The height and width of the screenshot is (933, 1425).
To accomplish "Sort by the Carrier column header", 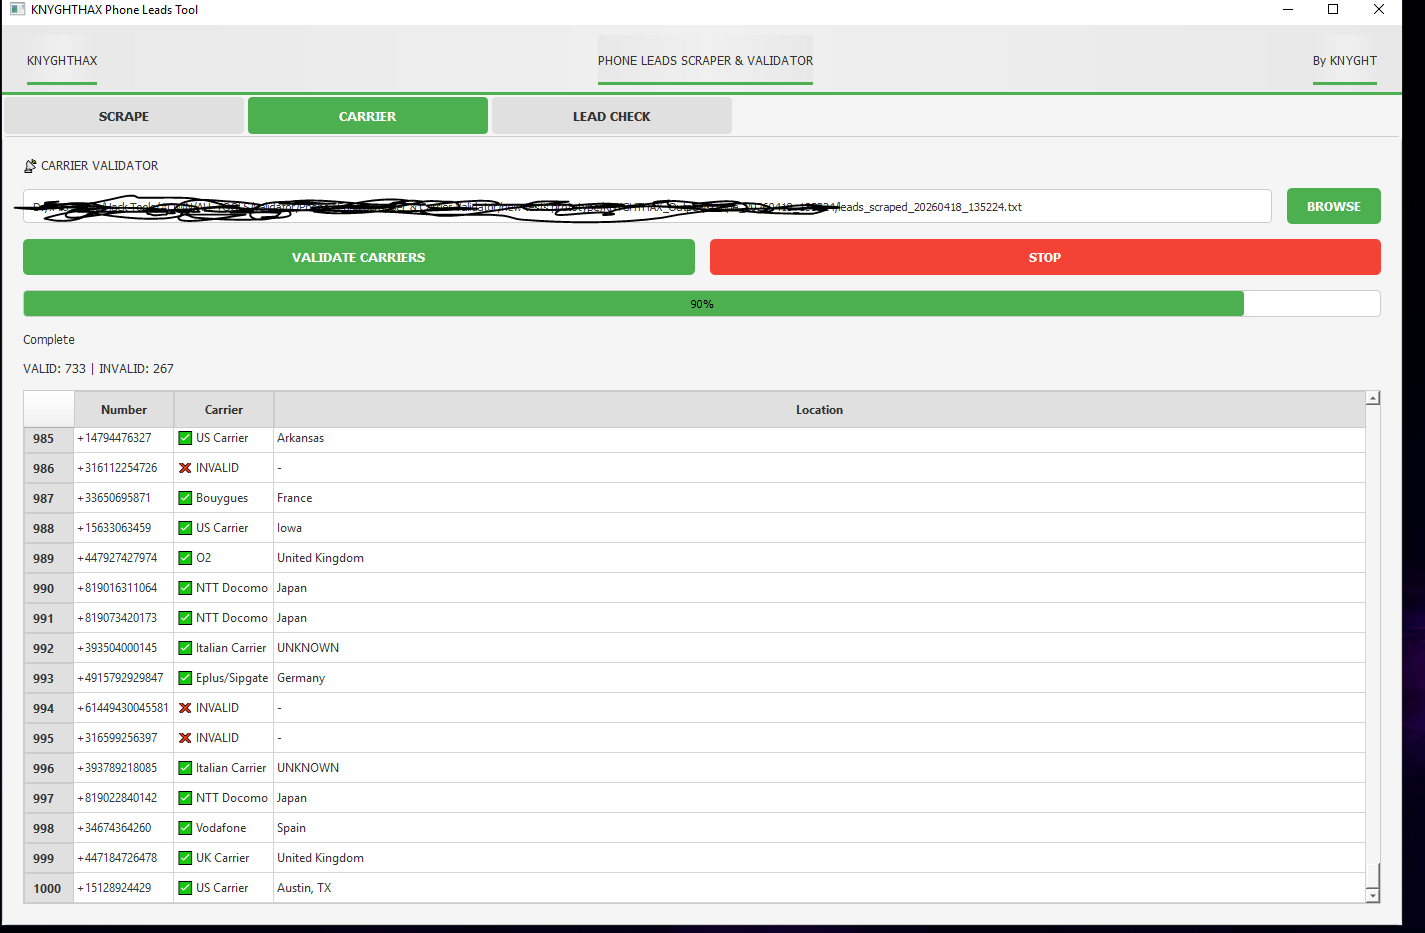I will point(223,410).
